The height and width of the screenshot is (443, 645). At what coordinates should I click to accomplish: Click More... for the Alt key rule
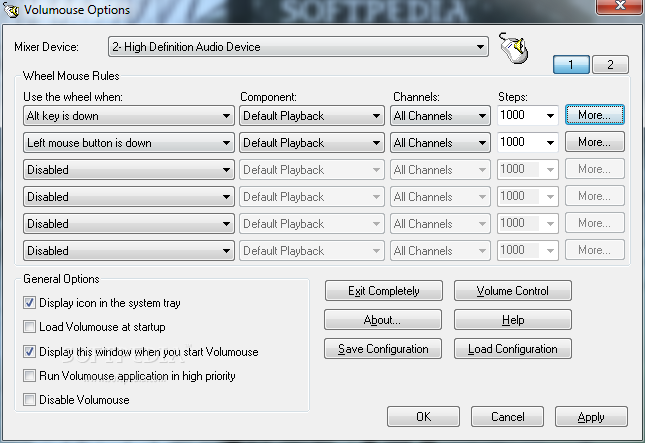(x=595, y=115)
